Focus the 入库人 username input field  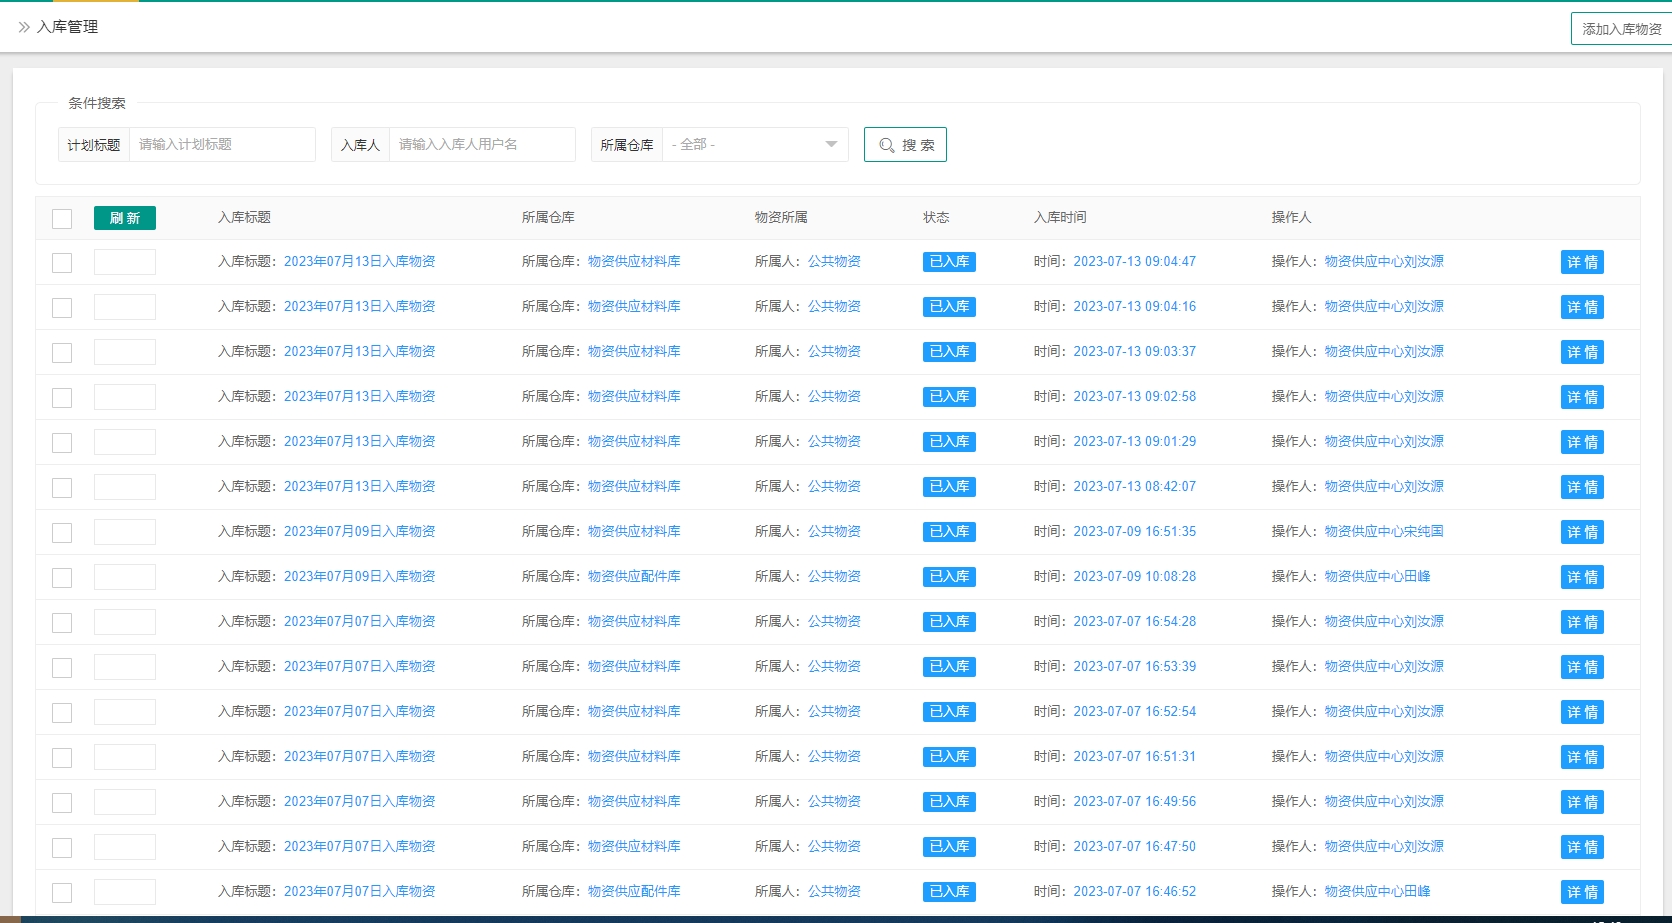[482, 145]
